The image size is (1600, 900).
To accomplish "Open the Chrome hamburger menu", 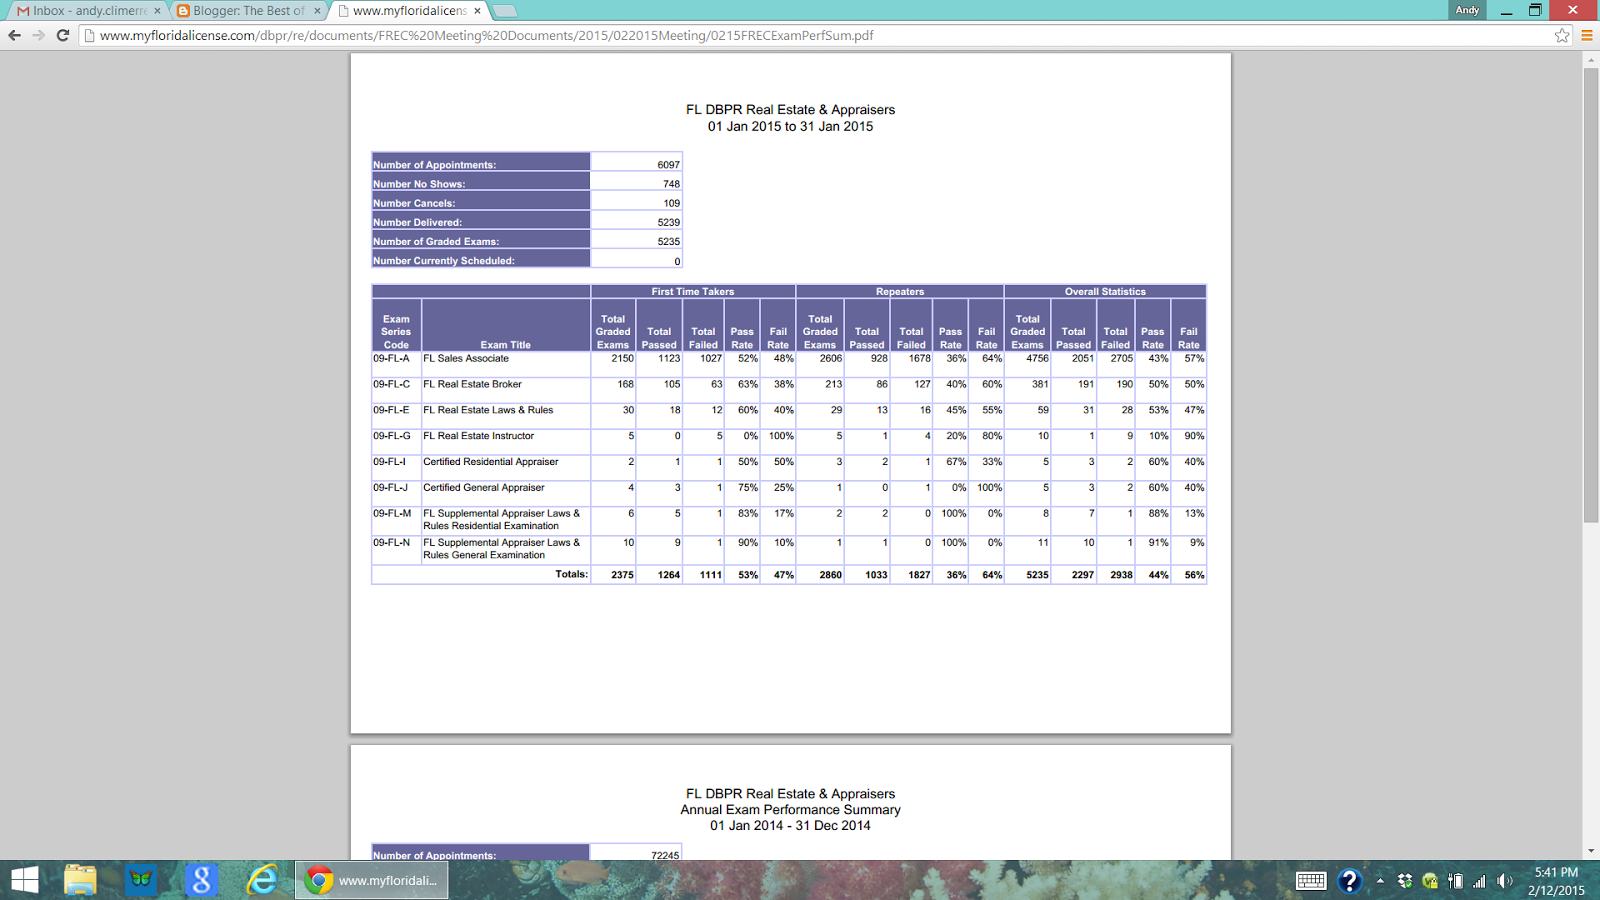I will pos(1586,35).
